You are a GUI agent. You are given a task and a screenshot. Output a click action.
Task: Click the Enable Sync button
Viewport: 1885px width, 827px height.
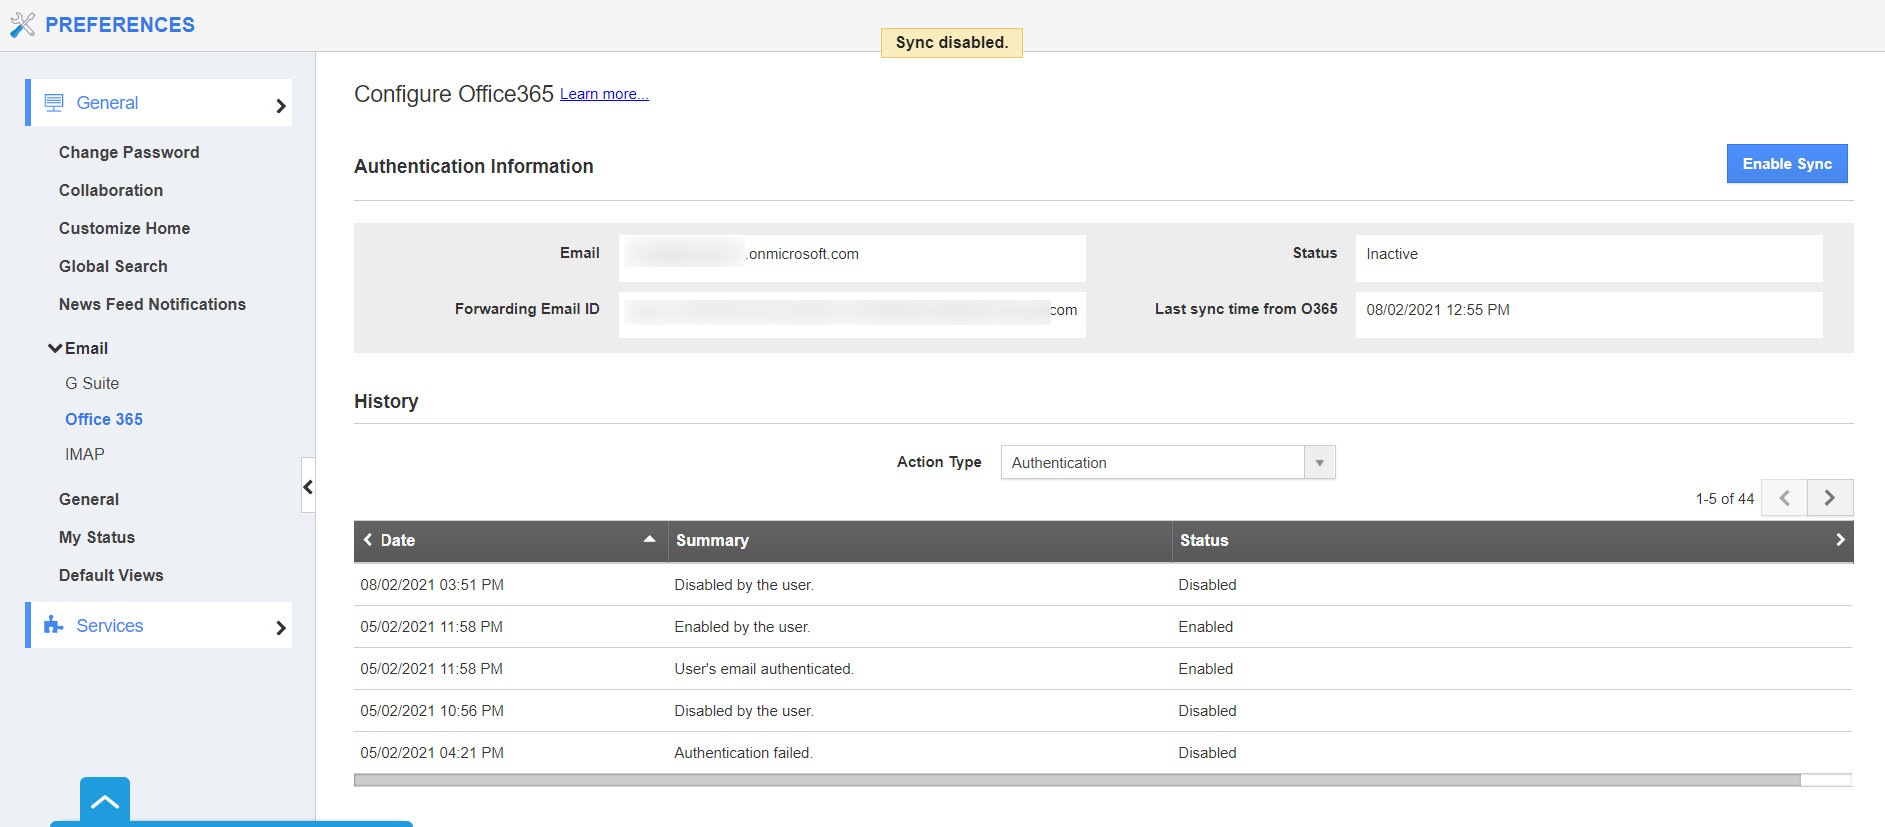1786,164
